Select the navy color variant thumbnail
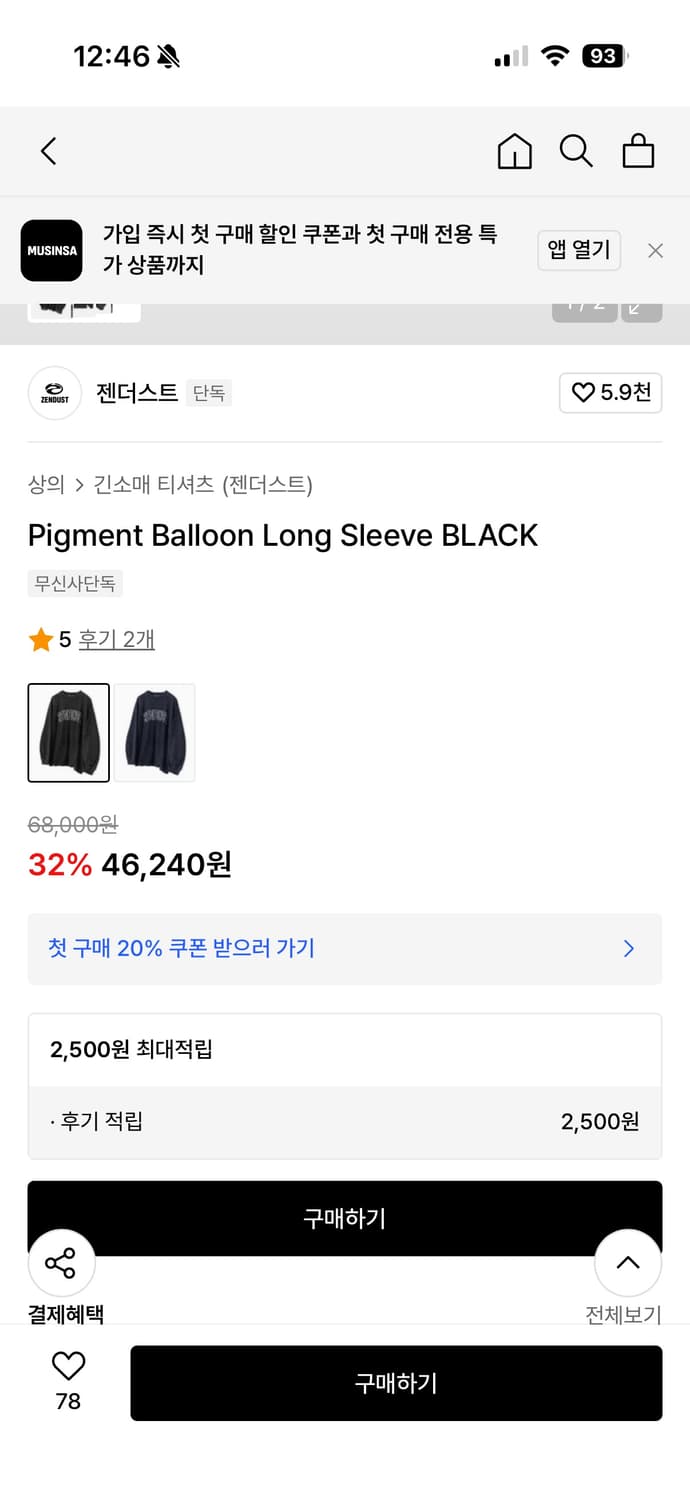The width and height of the screenshot is (690, 1500). (x=154, y=733)
